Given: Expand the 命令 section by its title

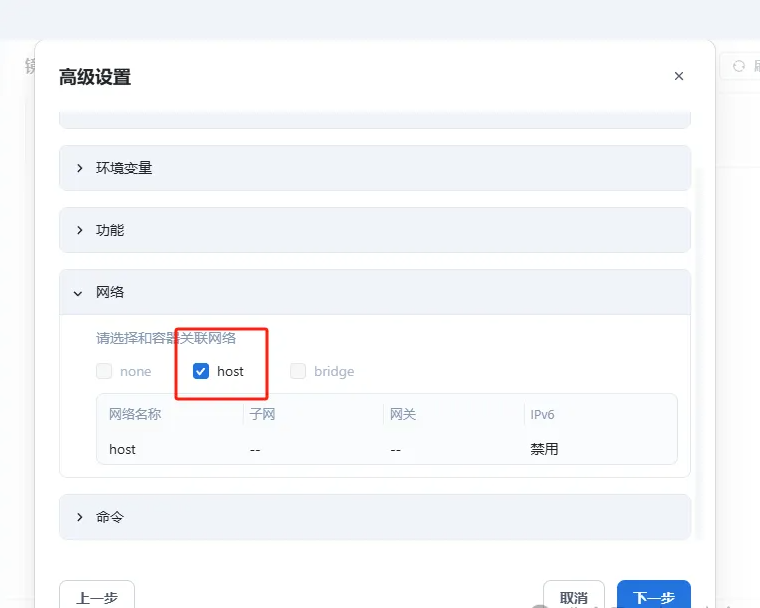Looking at the screenshot, I should click(110, 517).
